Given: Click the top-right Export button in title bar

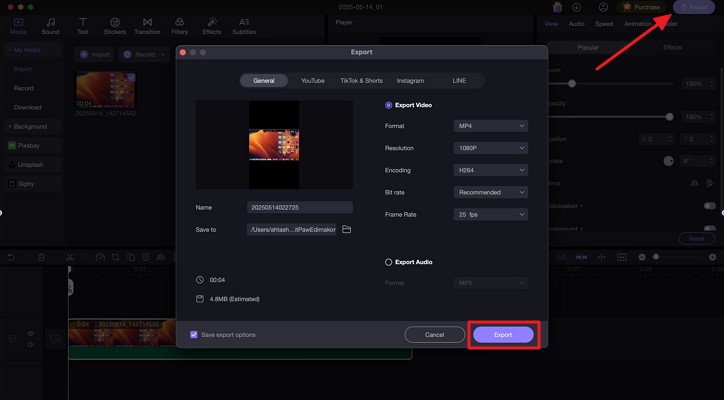Looking at the screenshot, I should [694, 7].
